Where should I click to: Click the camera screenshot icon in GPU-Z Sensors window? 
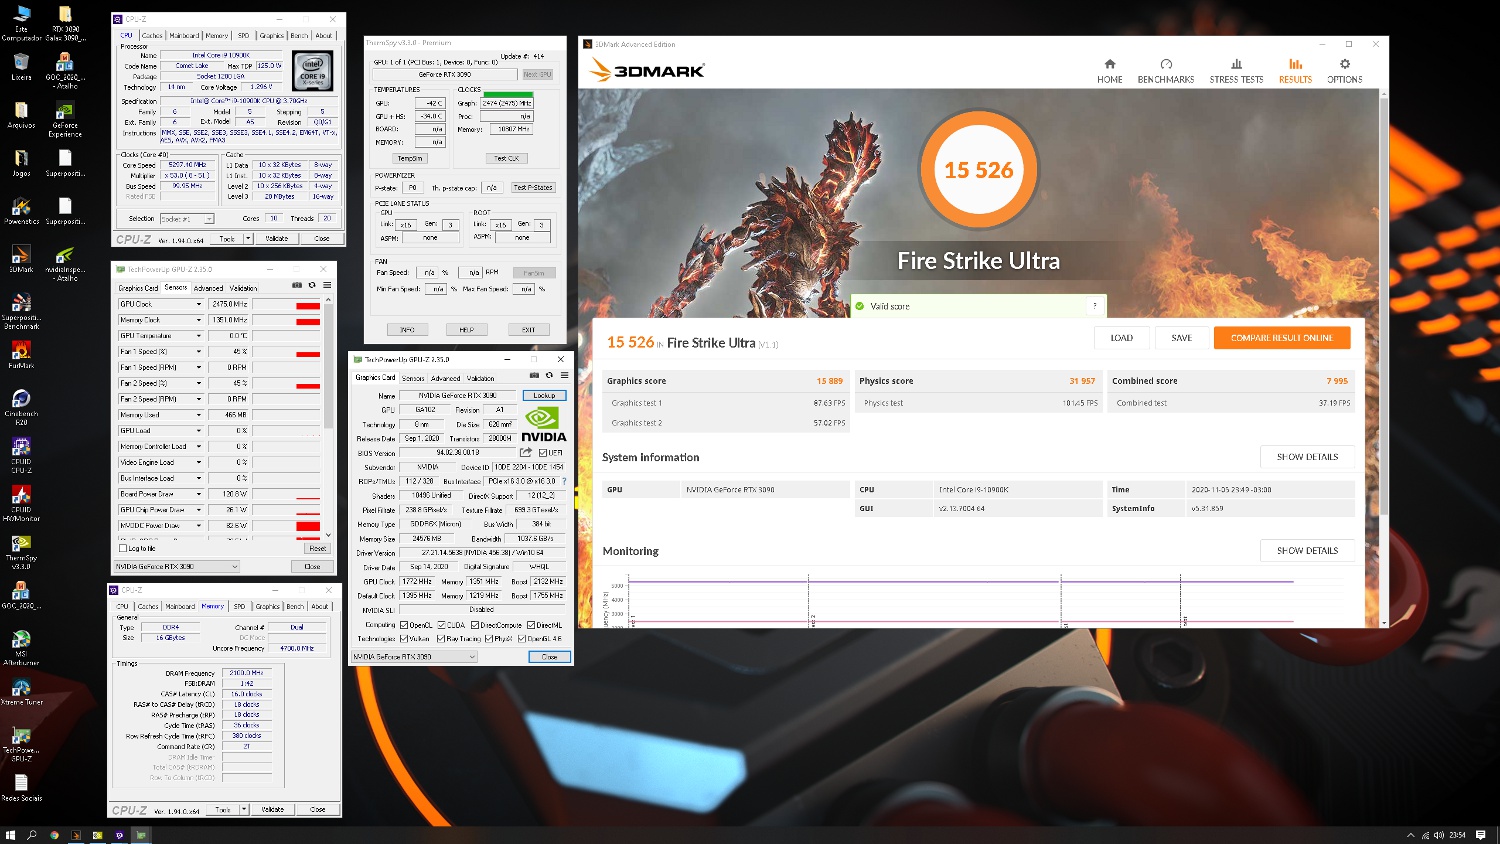click(x=297, y=285)
